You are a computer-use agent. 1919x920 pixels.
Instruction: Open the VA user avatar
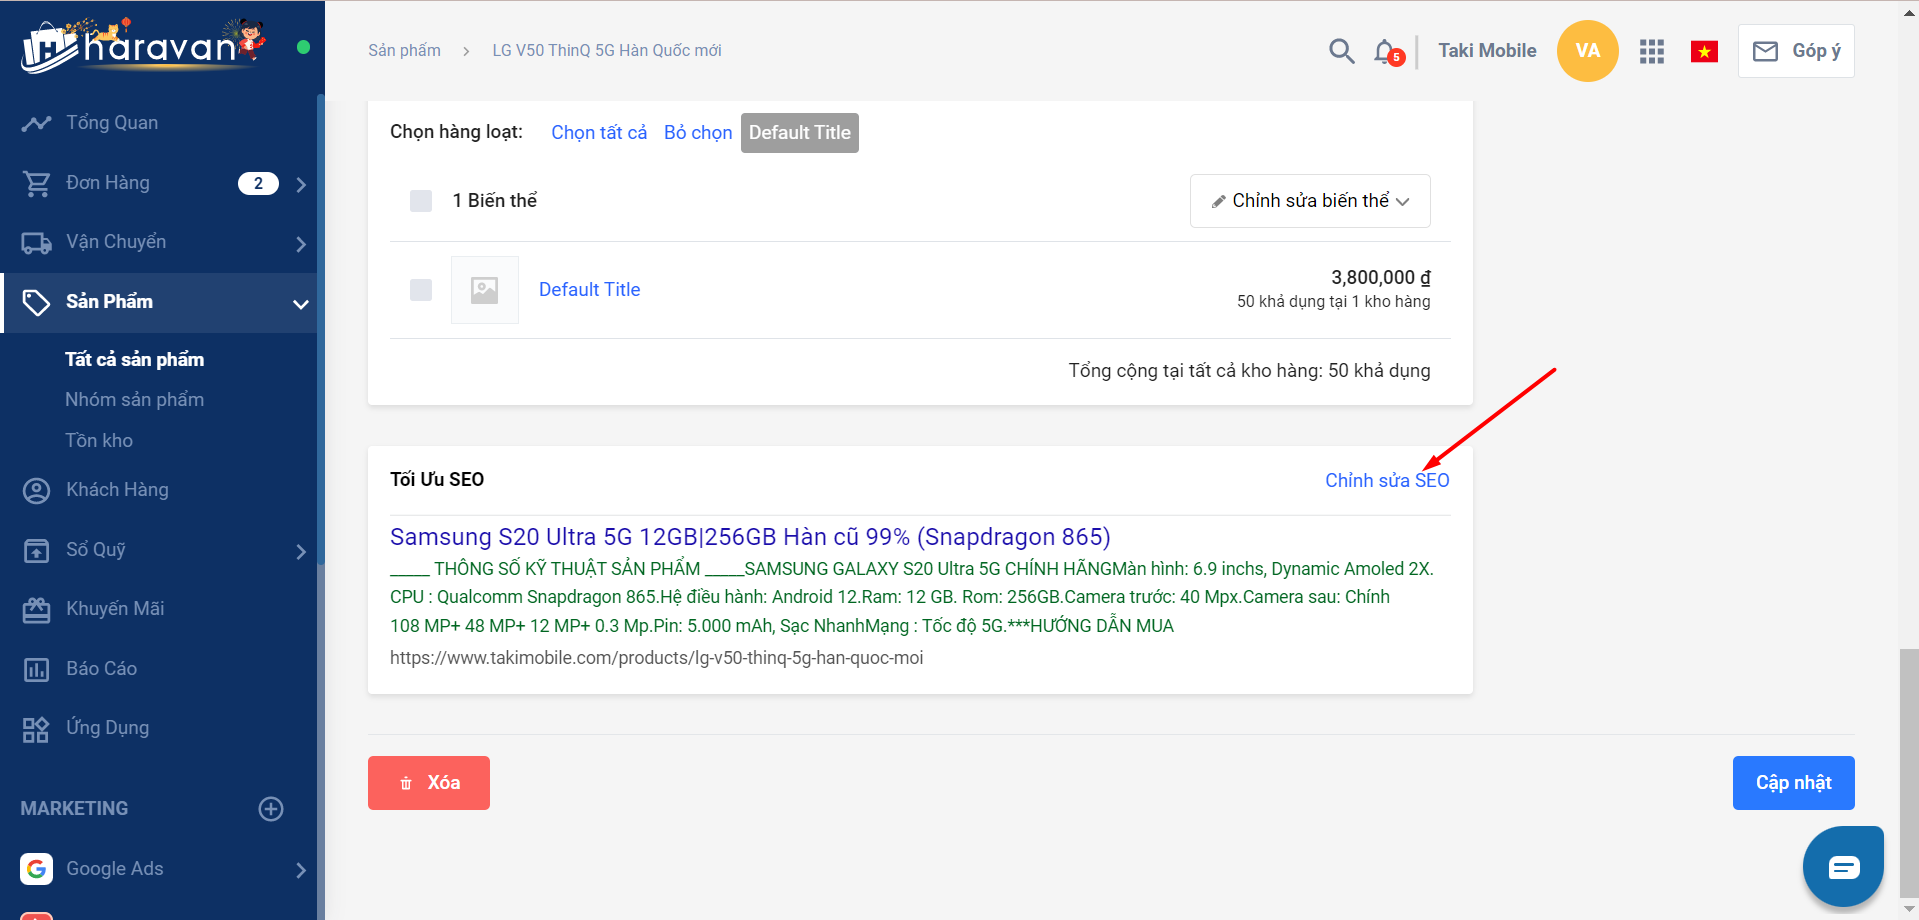1587,51
